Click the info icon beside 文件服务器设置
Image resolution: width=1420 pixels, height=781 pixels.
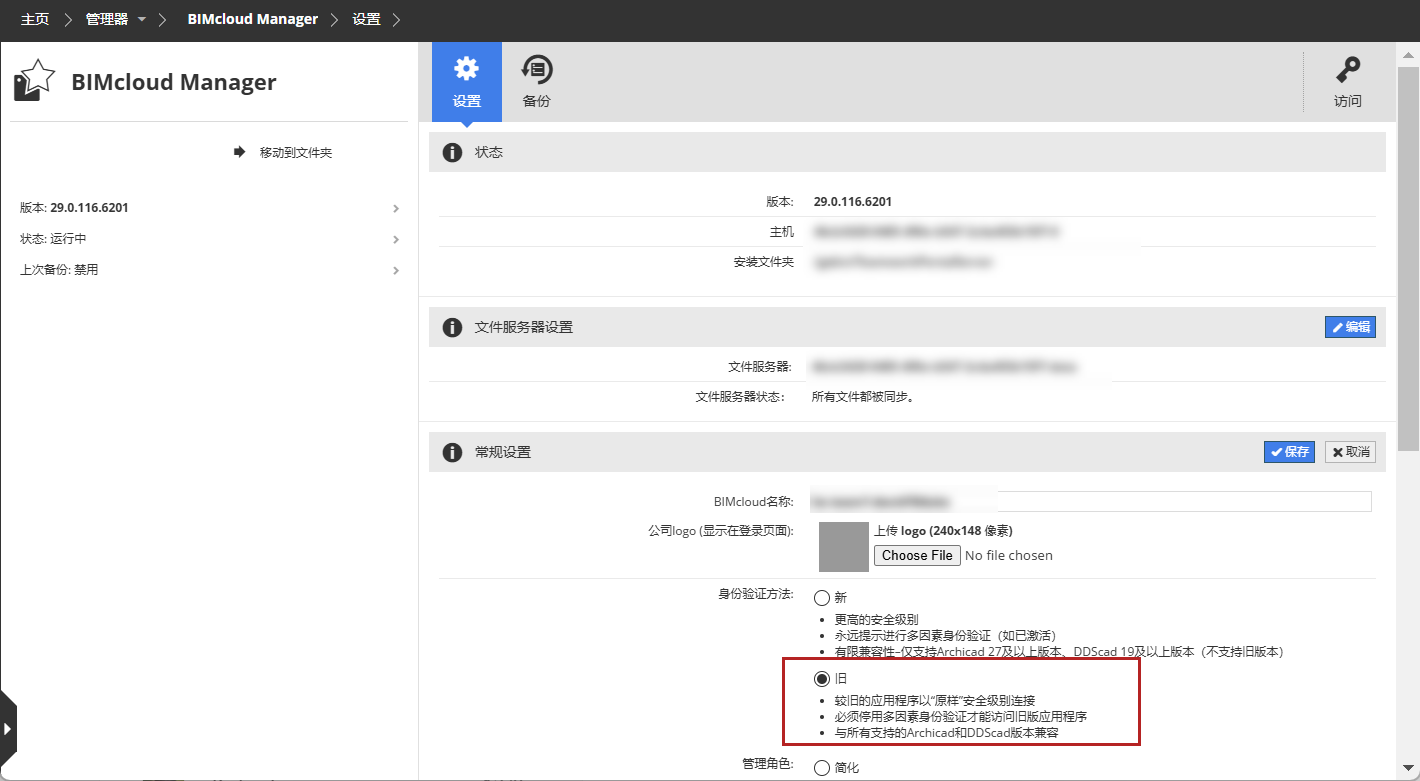pyautogui.click(x=452, y=327)
